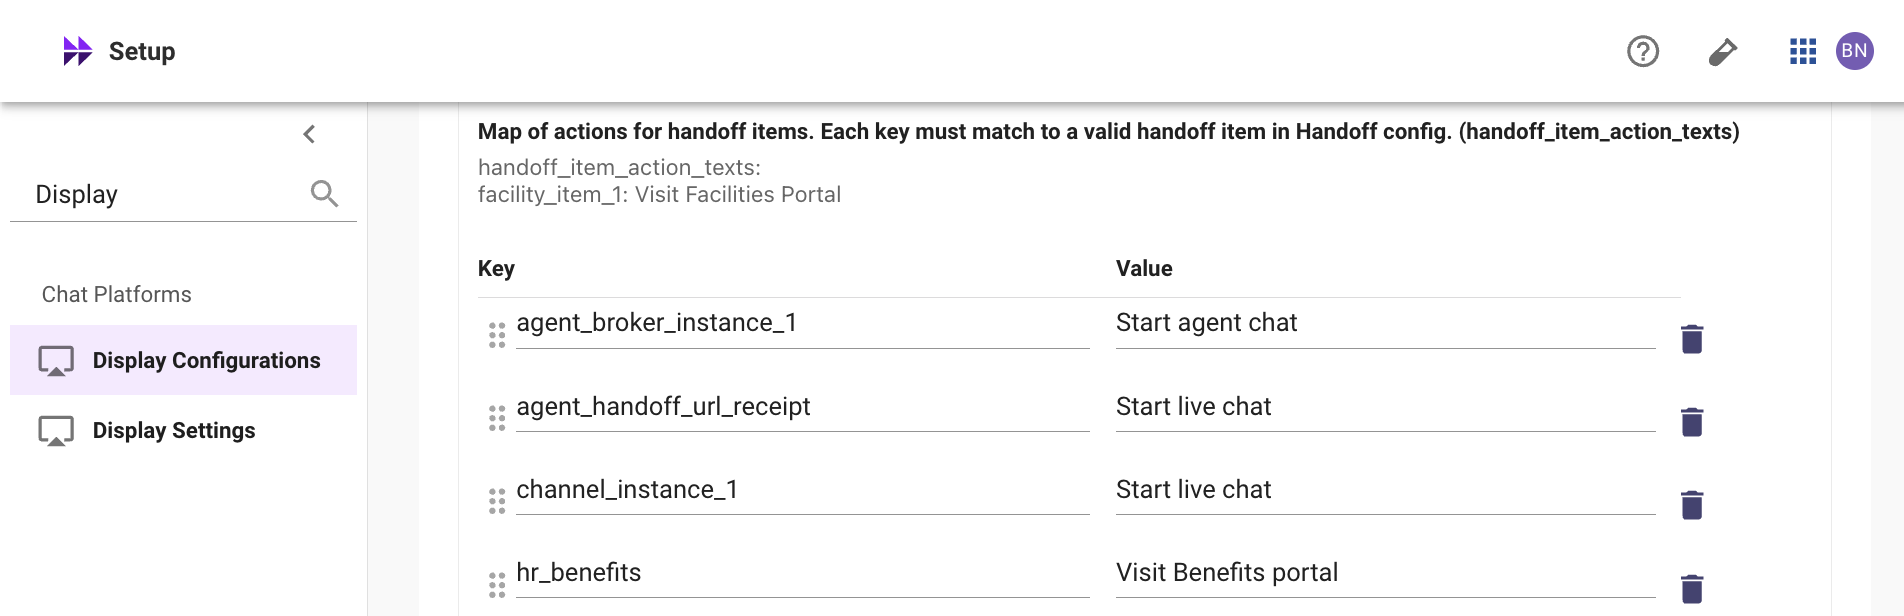Click the search magnifier icon in sidebar

point(324,193)
